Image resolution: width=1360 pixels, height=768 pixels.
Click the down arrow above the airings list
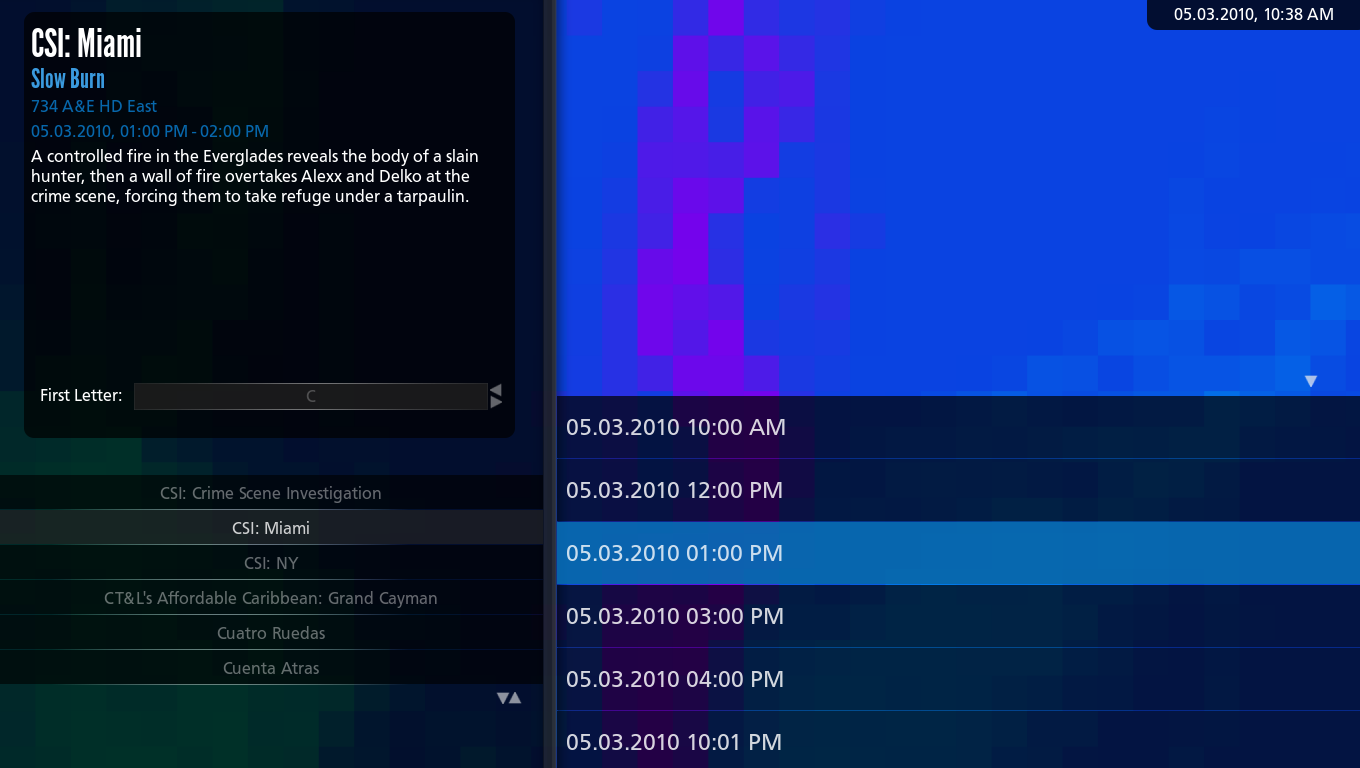click(1311, 381)
